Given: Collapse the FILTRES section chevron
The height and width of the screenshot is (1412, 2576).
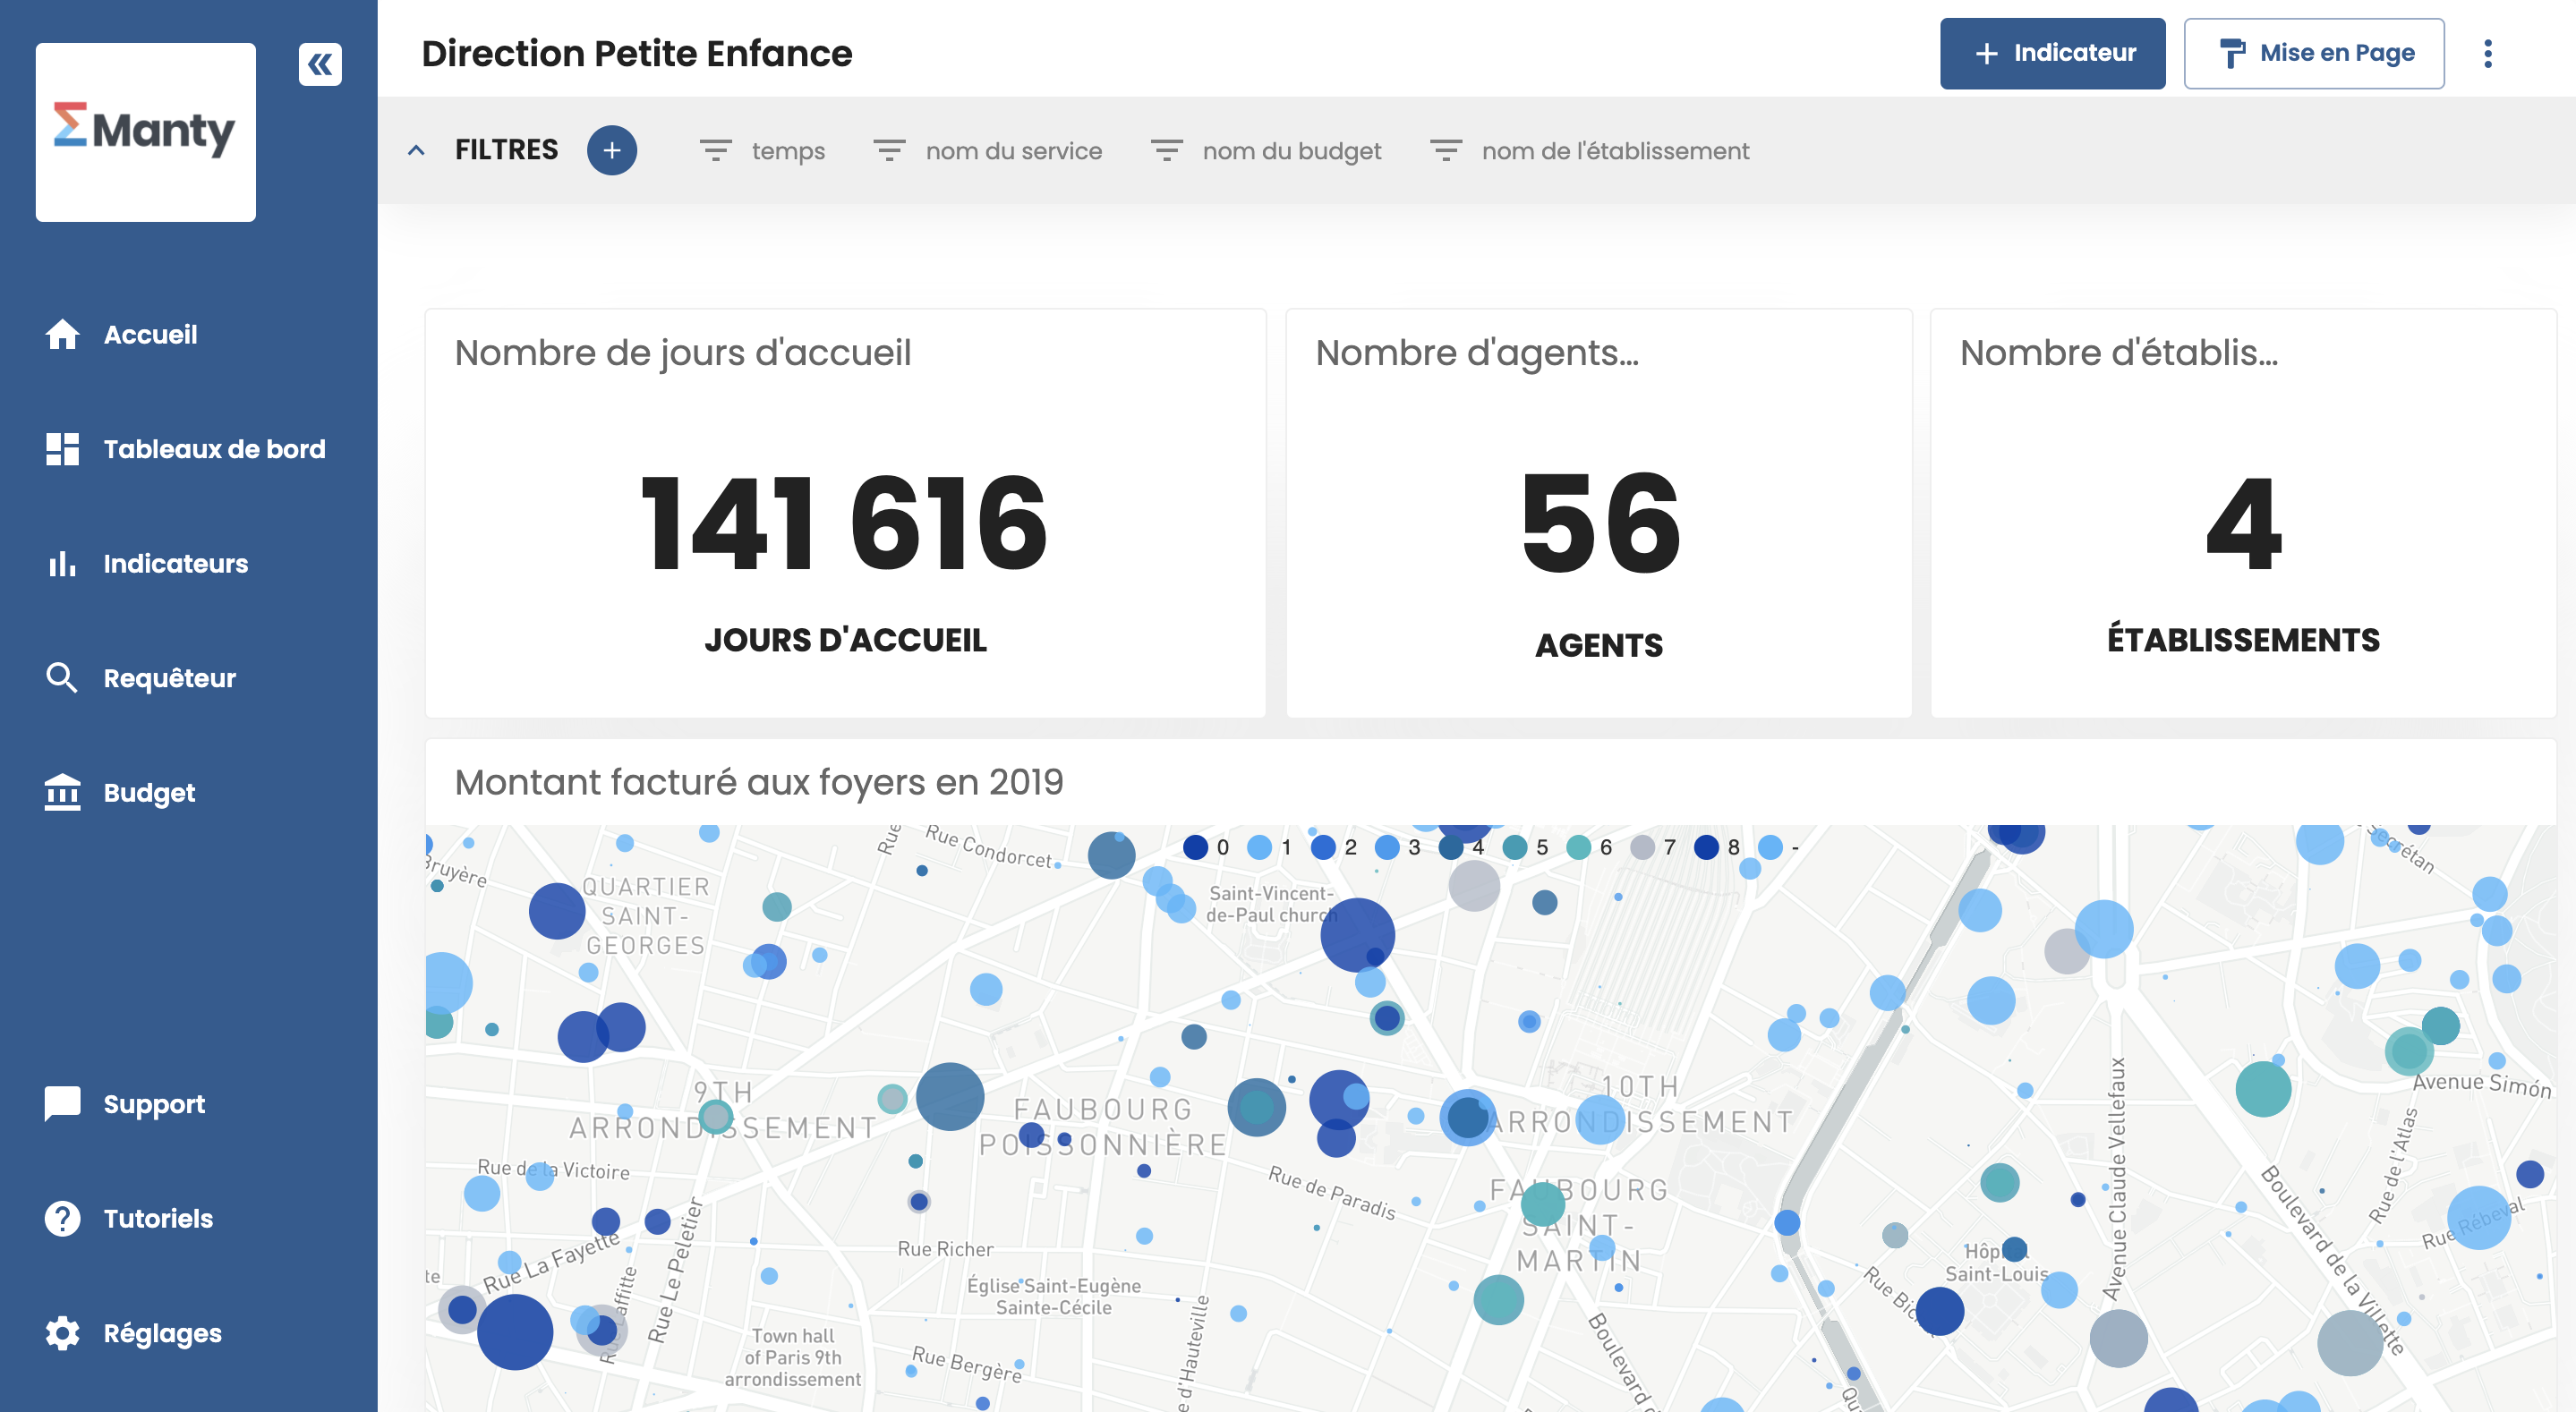Looking at the screenshot, I should pyautogui.click(x=417, y=151).
